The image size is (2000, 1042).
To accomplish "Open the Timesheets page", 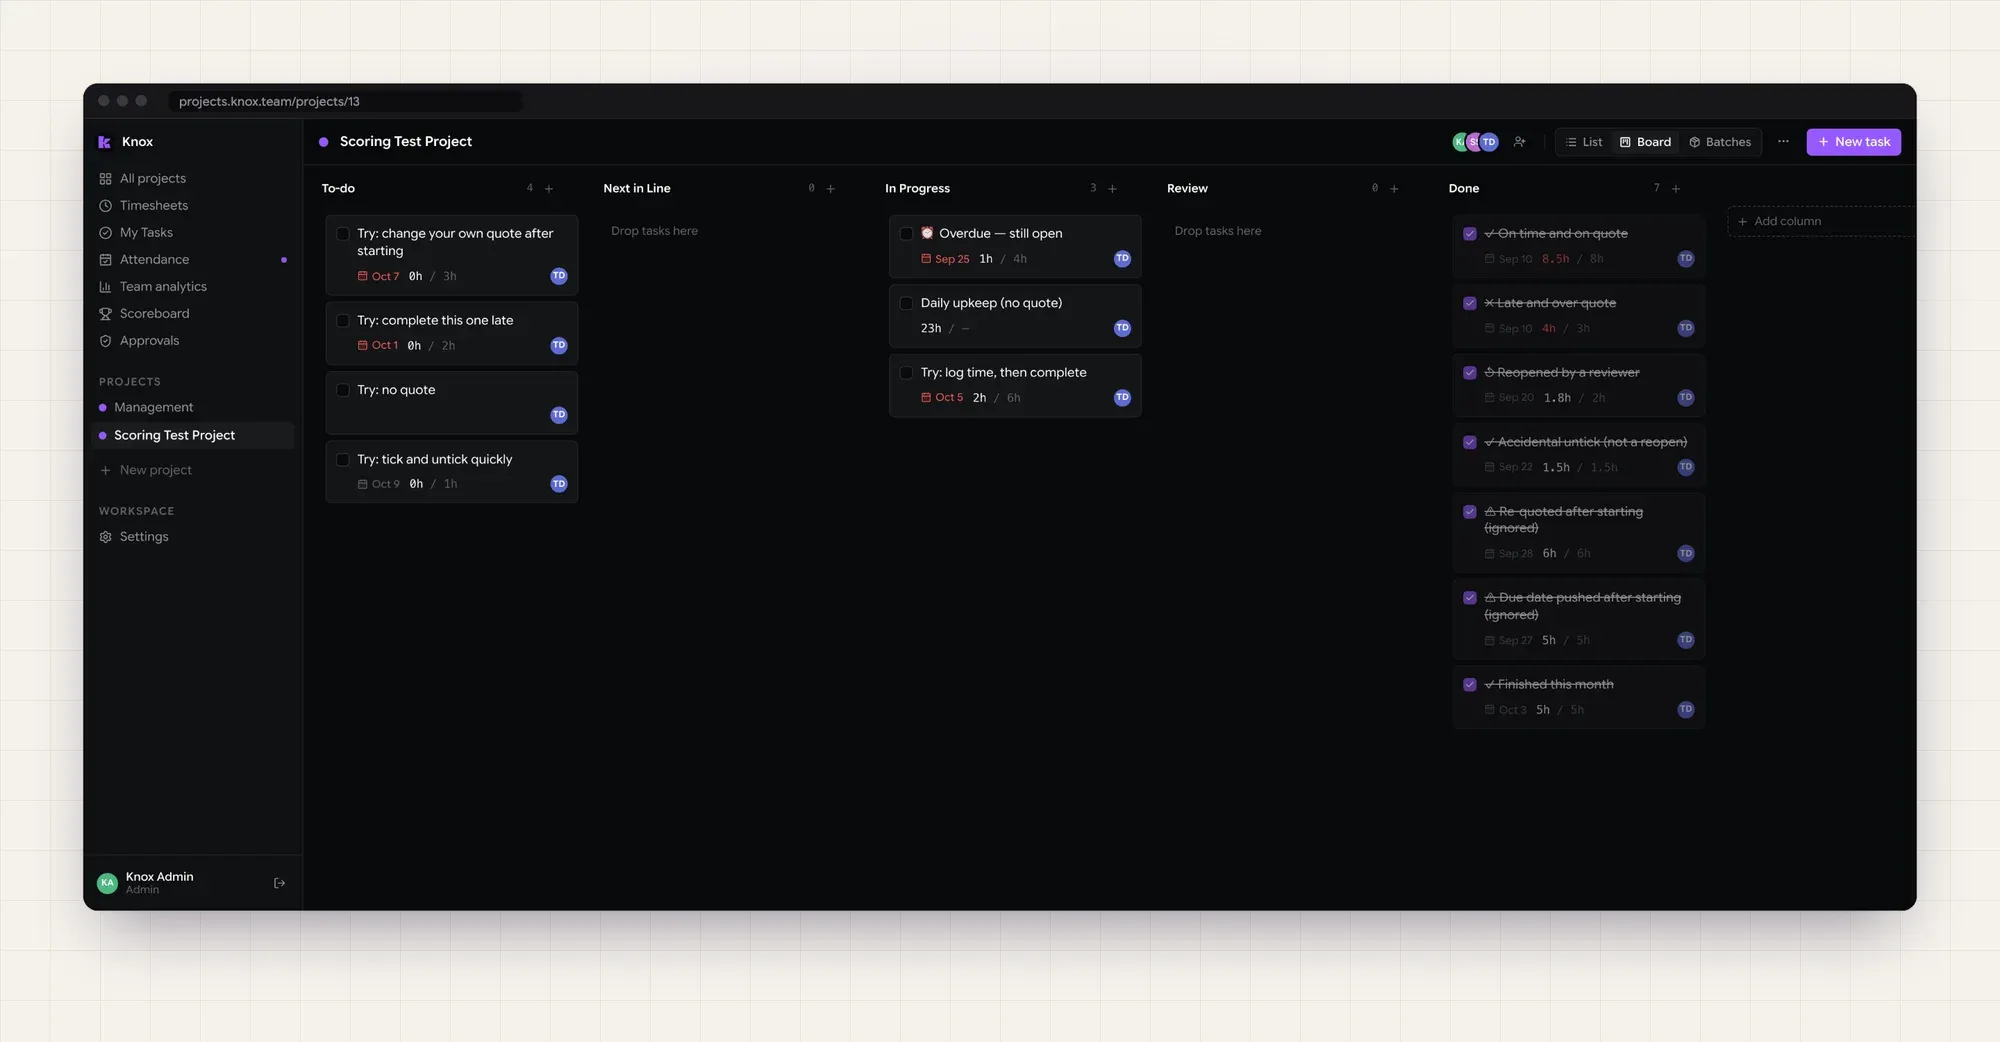I will coord(193,206).
